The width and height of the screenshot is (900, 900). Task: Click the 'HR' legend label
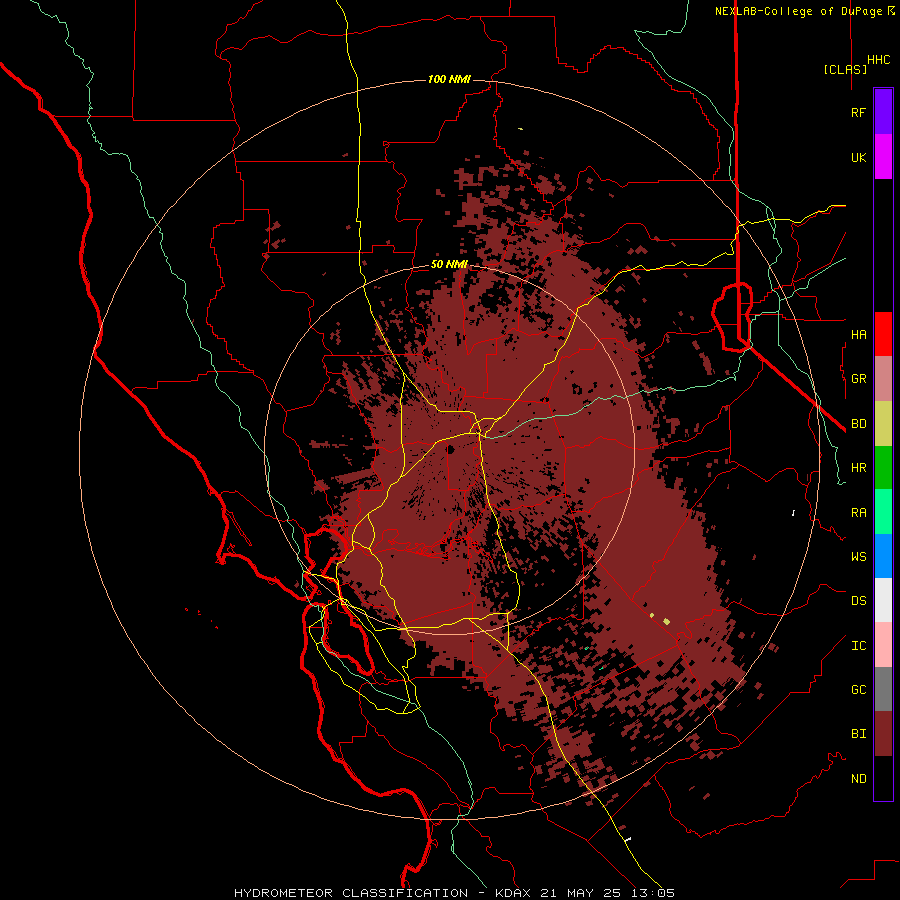pos(858,468)
